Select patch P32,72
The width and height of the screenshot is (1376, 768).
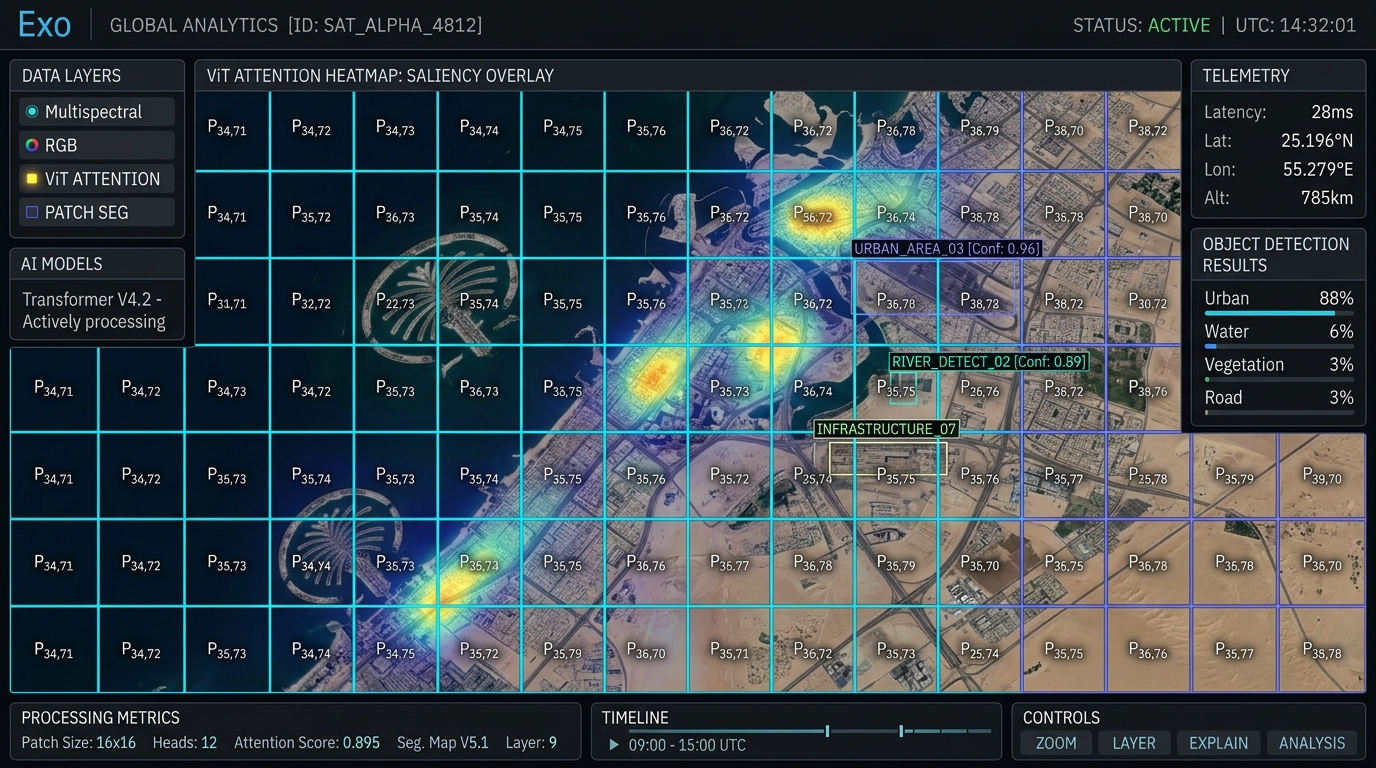[x=311, y=300]
